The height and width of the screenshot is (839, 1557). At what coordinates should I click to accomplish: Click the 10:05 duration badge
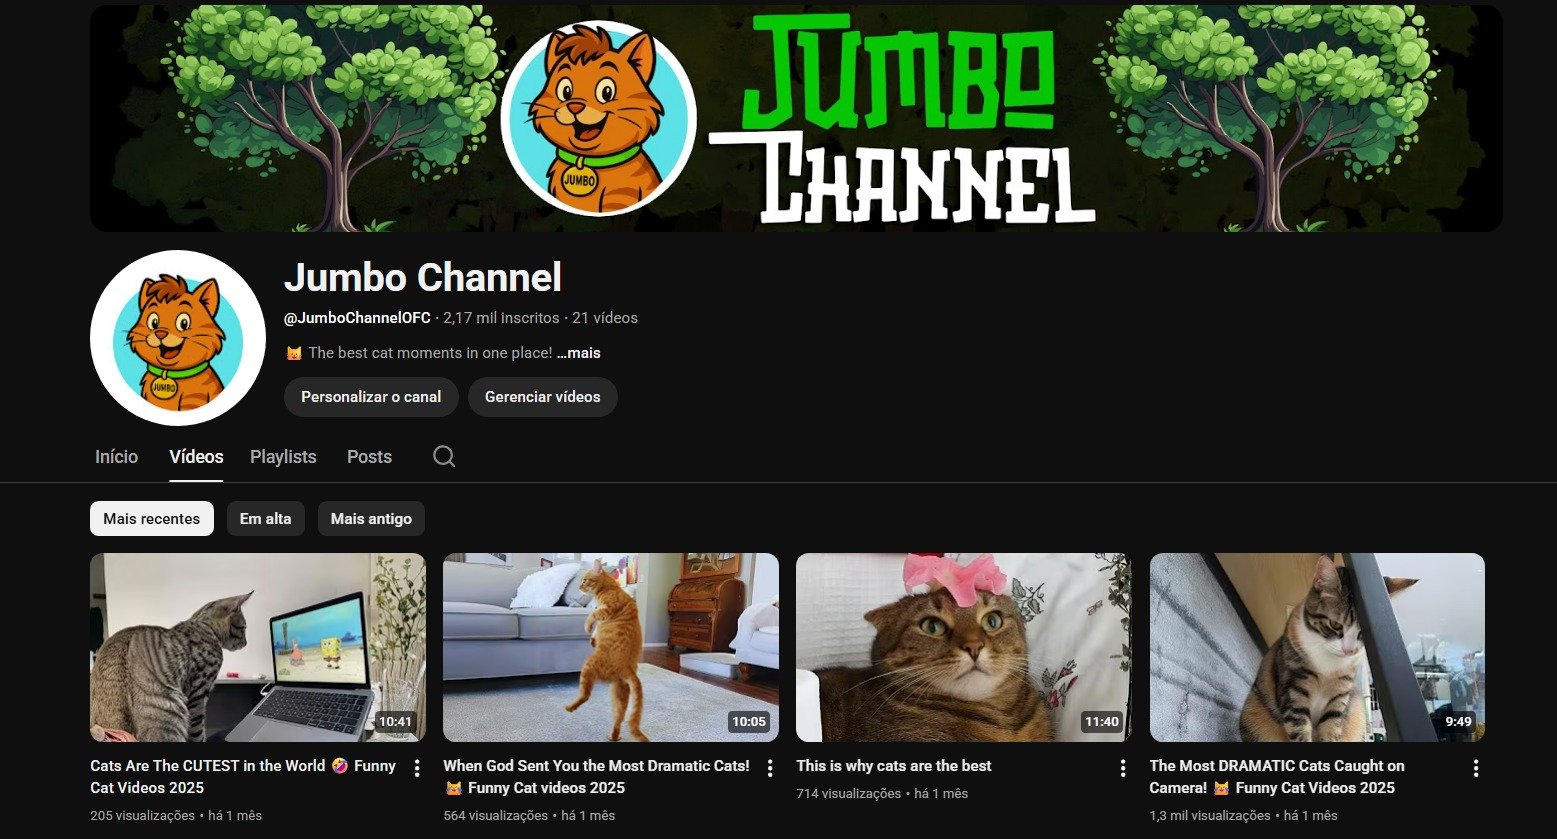(749, 721)
